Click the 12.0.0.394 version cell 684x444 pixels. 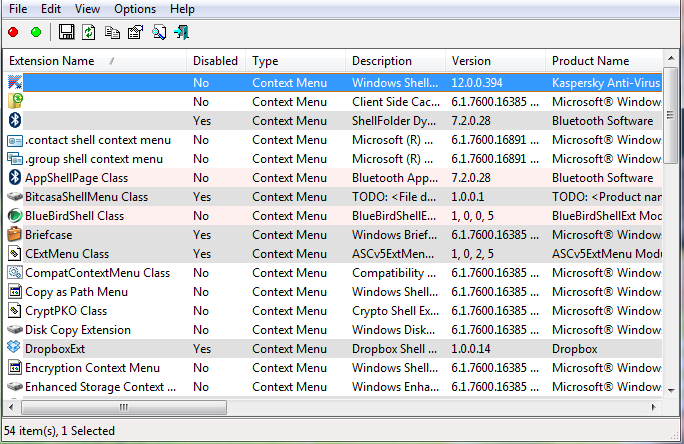click(477, 83)
